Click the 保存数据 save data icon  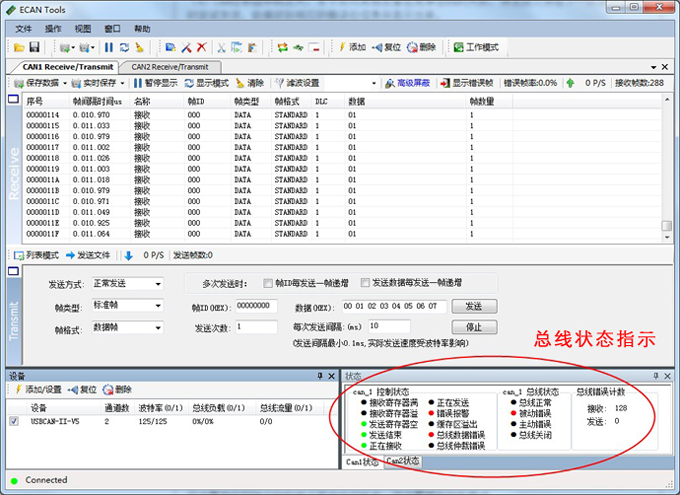42,83
